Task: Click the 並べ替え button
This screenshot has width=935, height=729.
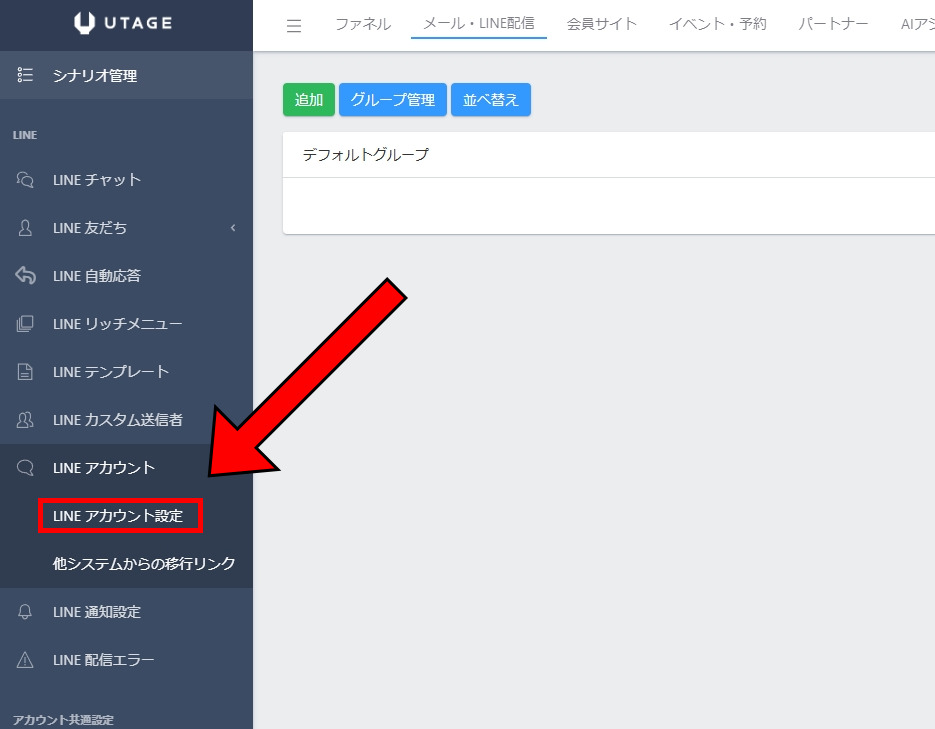Action: 491,100
